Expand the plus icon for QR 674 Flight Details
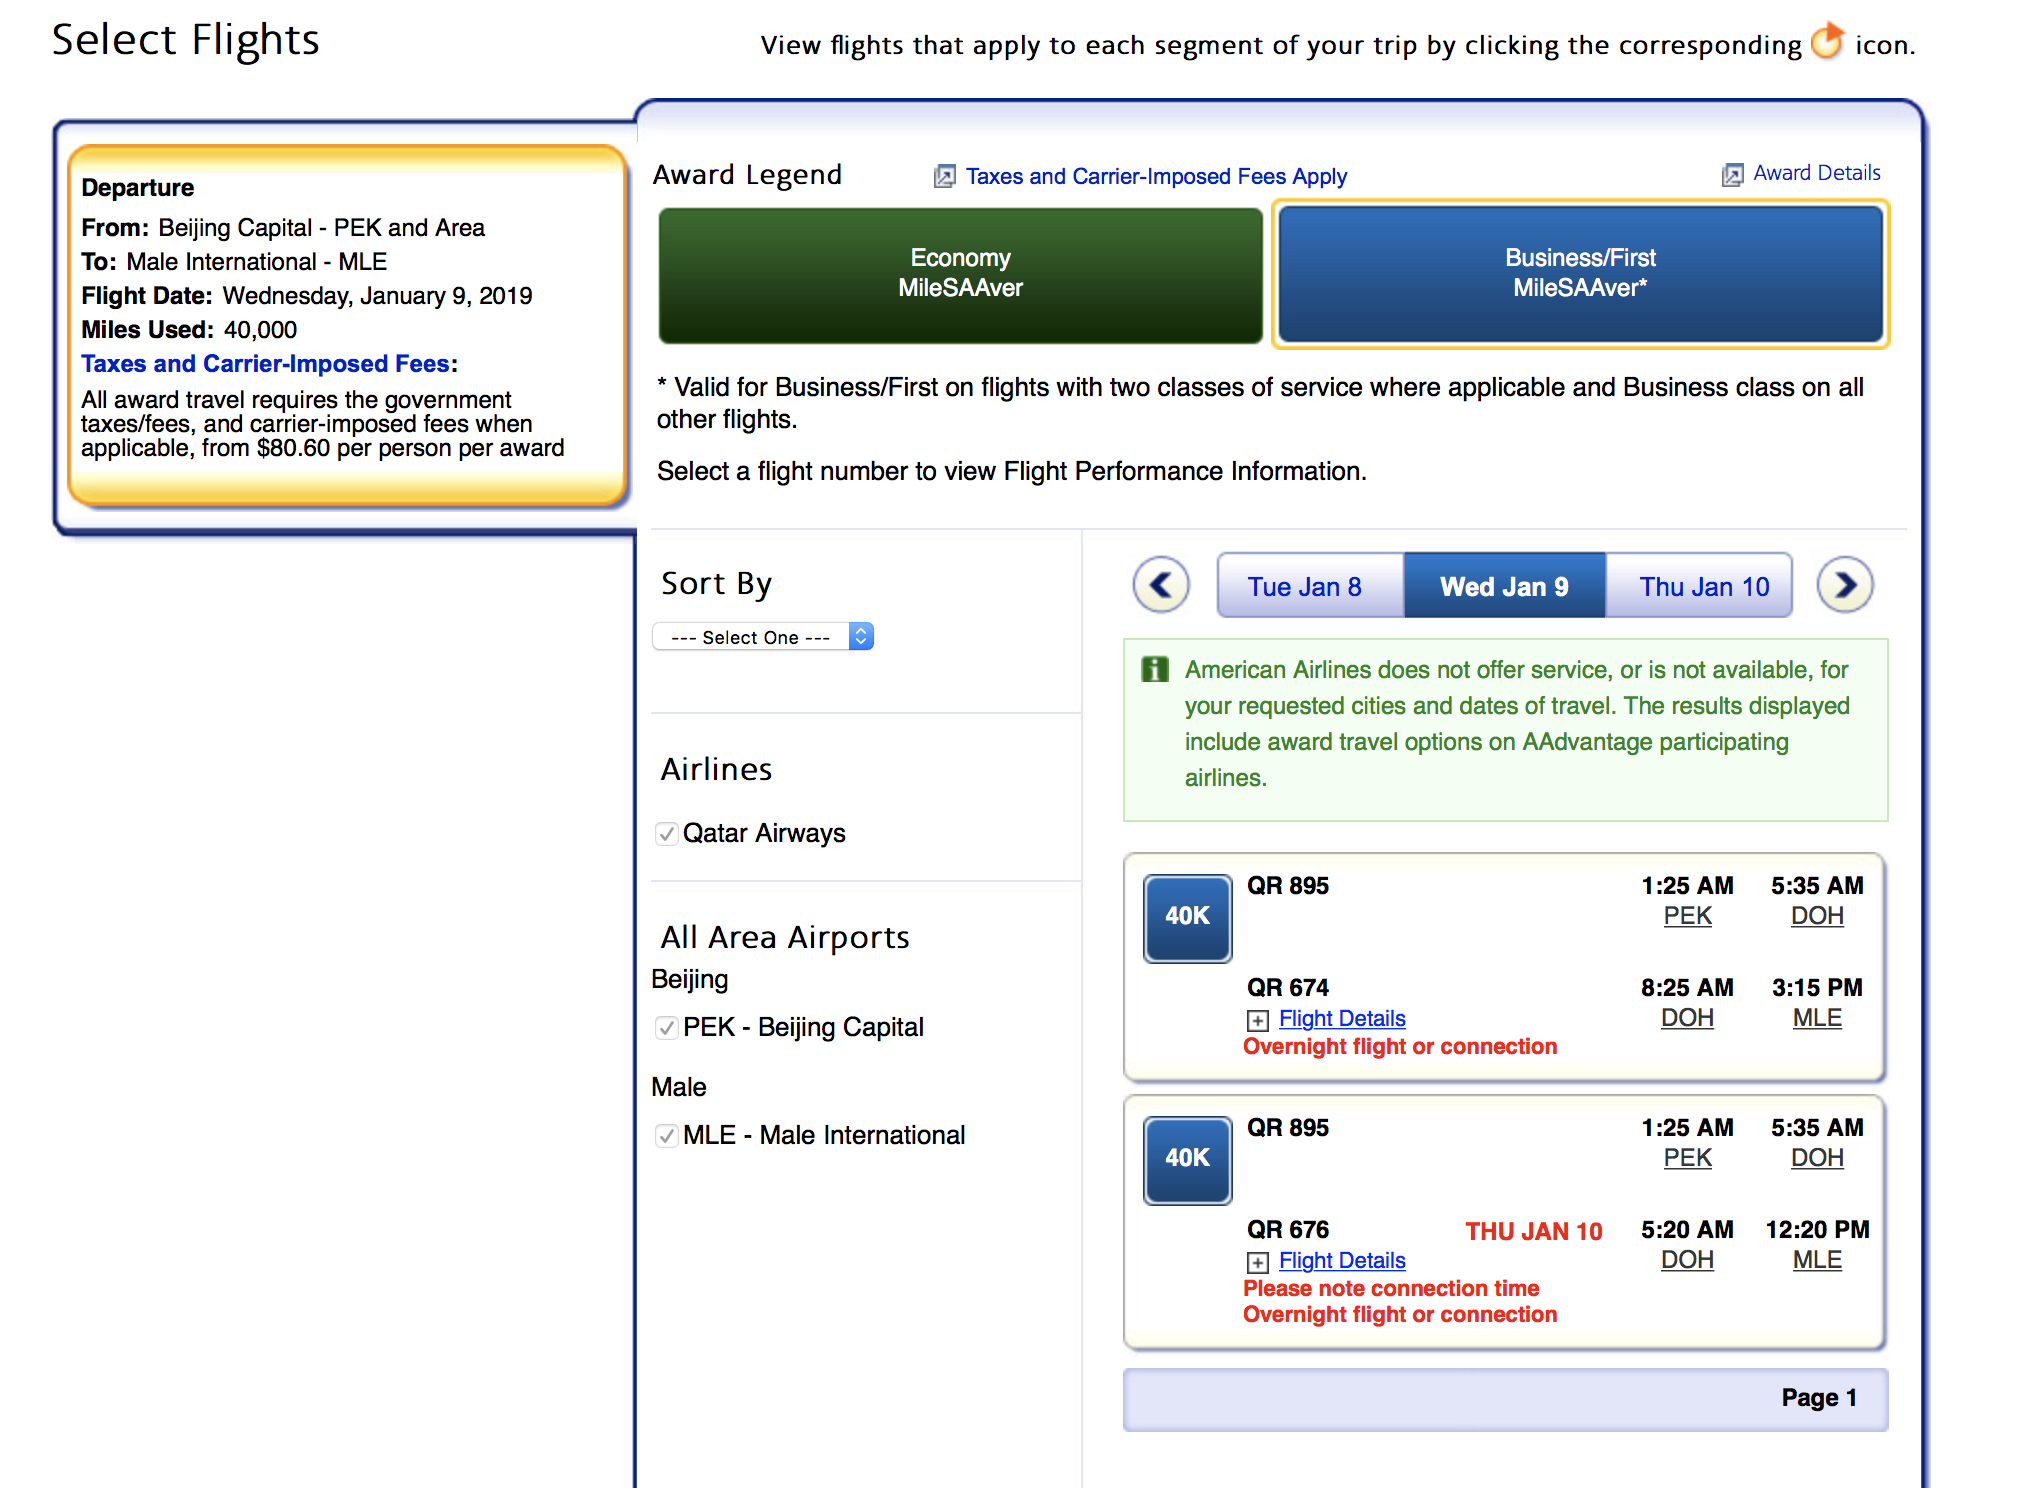 (1258, 1020)
